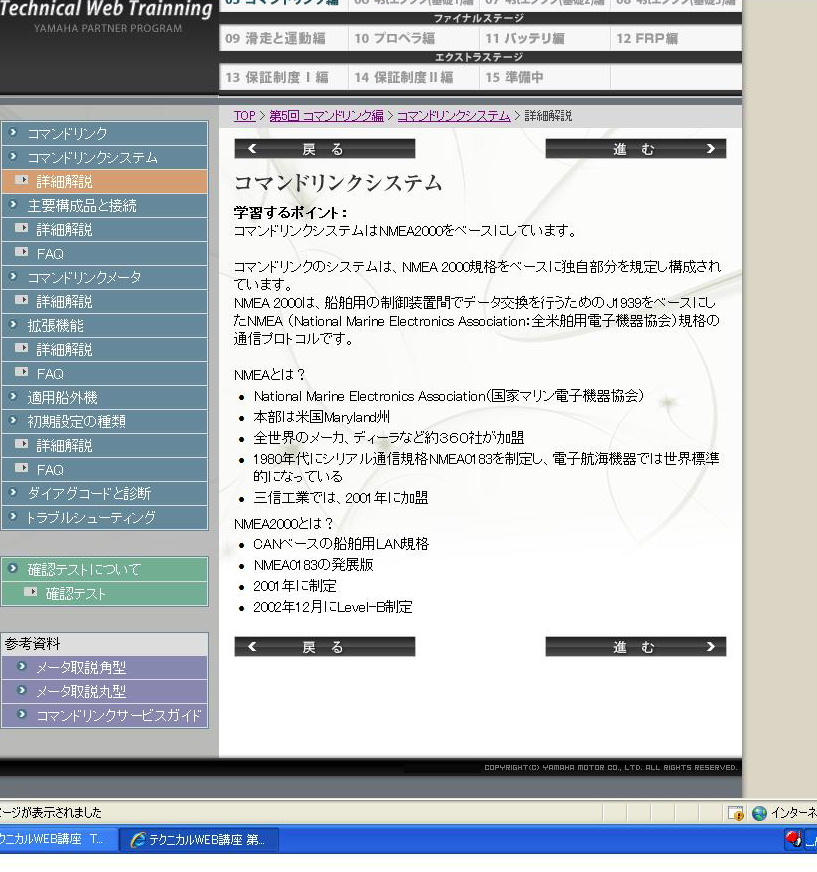Click arrow icon beside コマンドリンク item
Viewport: 817px width, 872px height.
click(13, 132)
